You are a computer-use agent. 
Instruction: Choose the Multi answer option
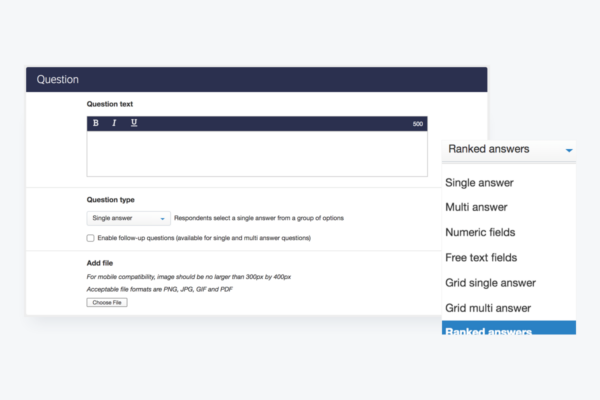point(476,207)
